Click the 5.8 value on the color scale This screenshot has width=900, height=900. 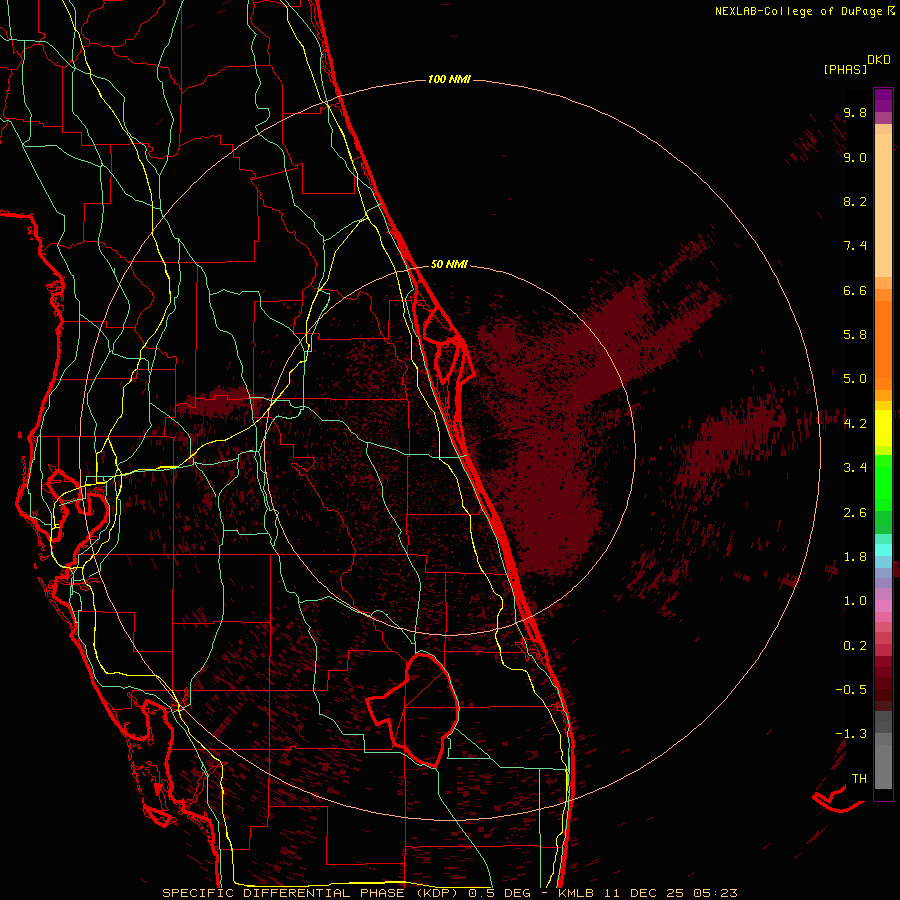point(855,335)
